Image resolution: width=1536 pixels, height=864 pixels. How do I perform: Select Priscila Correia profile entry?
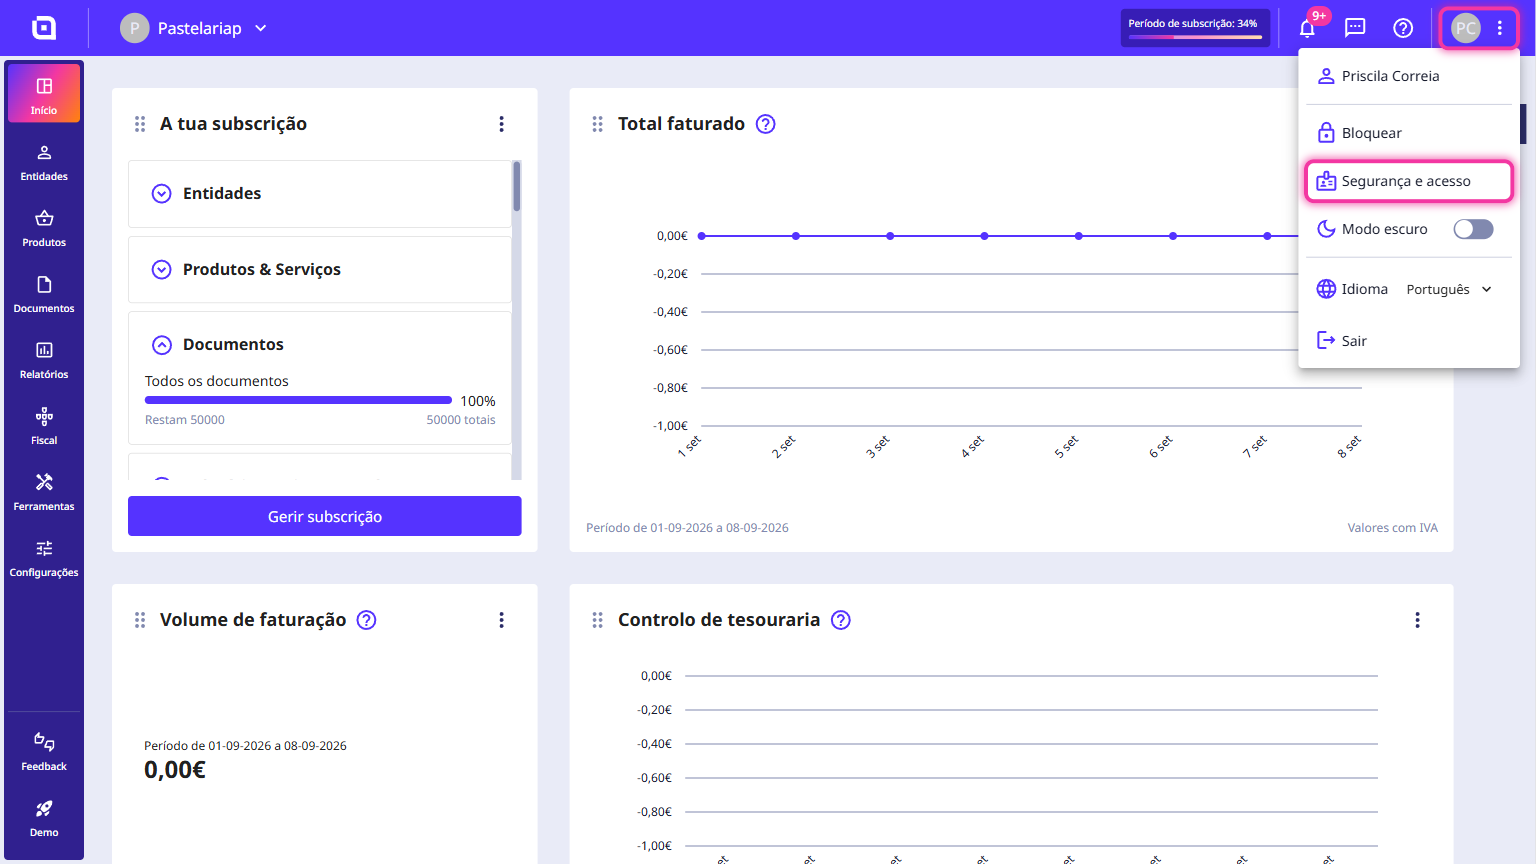pyautogui.click(x=1409, y=76)
